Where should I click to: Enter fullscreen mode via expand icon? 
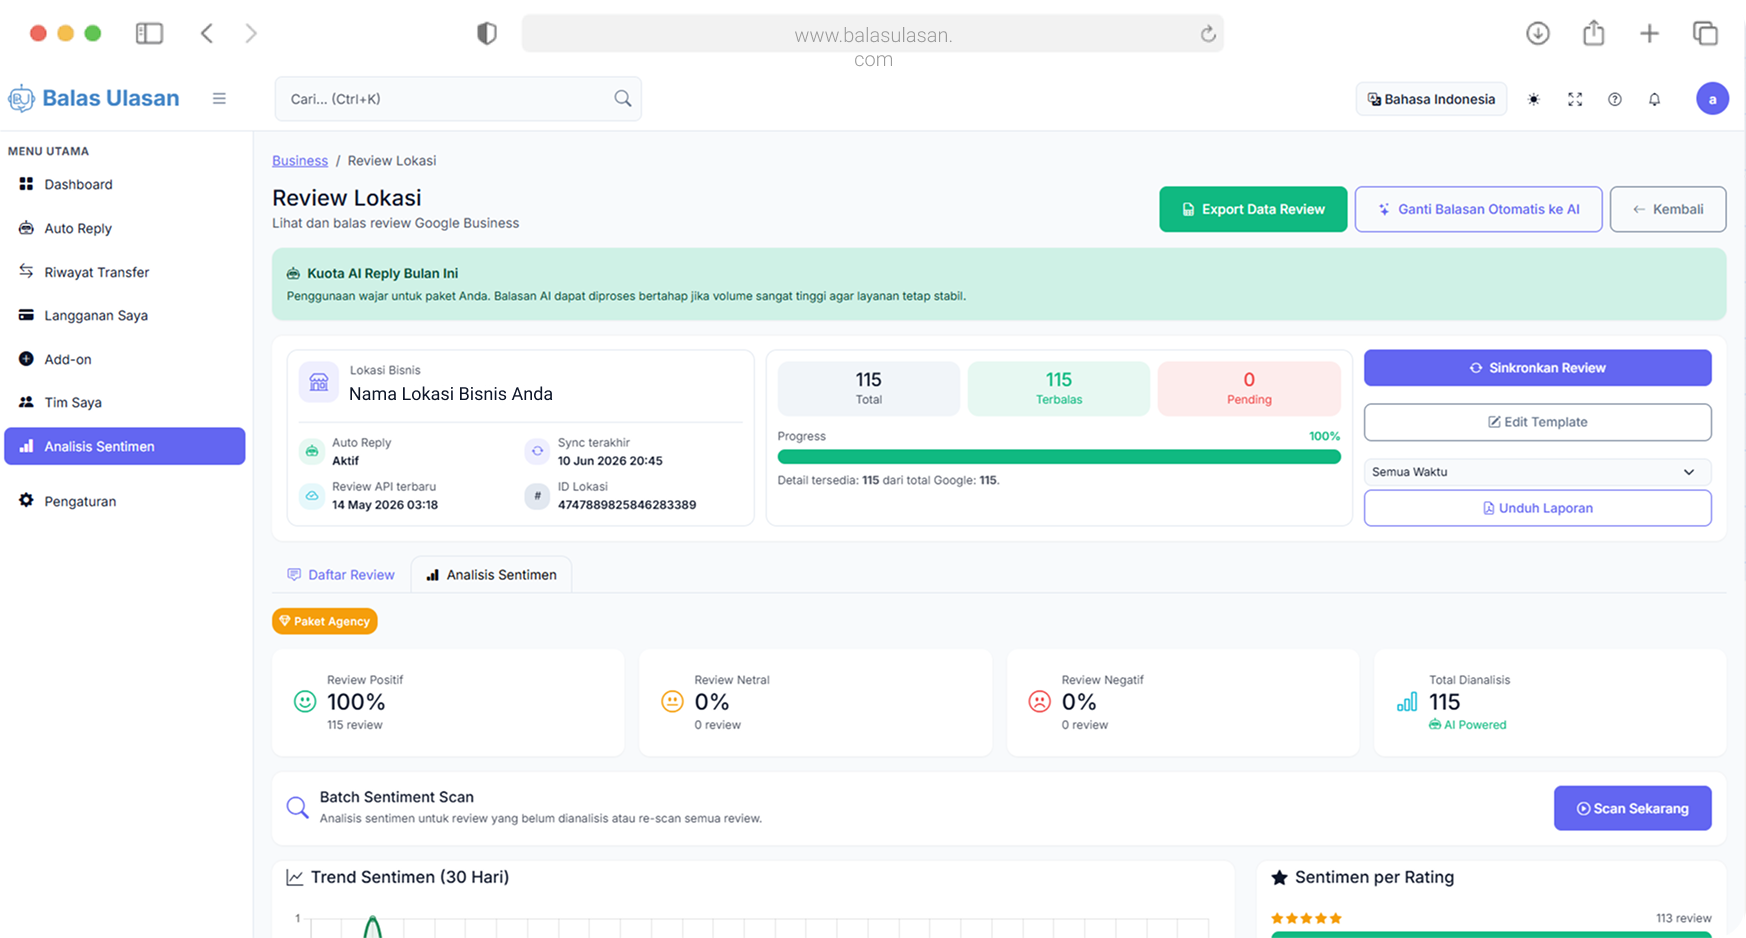1575,99
